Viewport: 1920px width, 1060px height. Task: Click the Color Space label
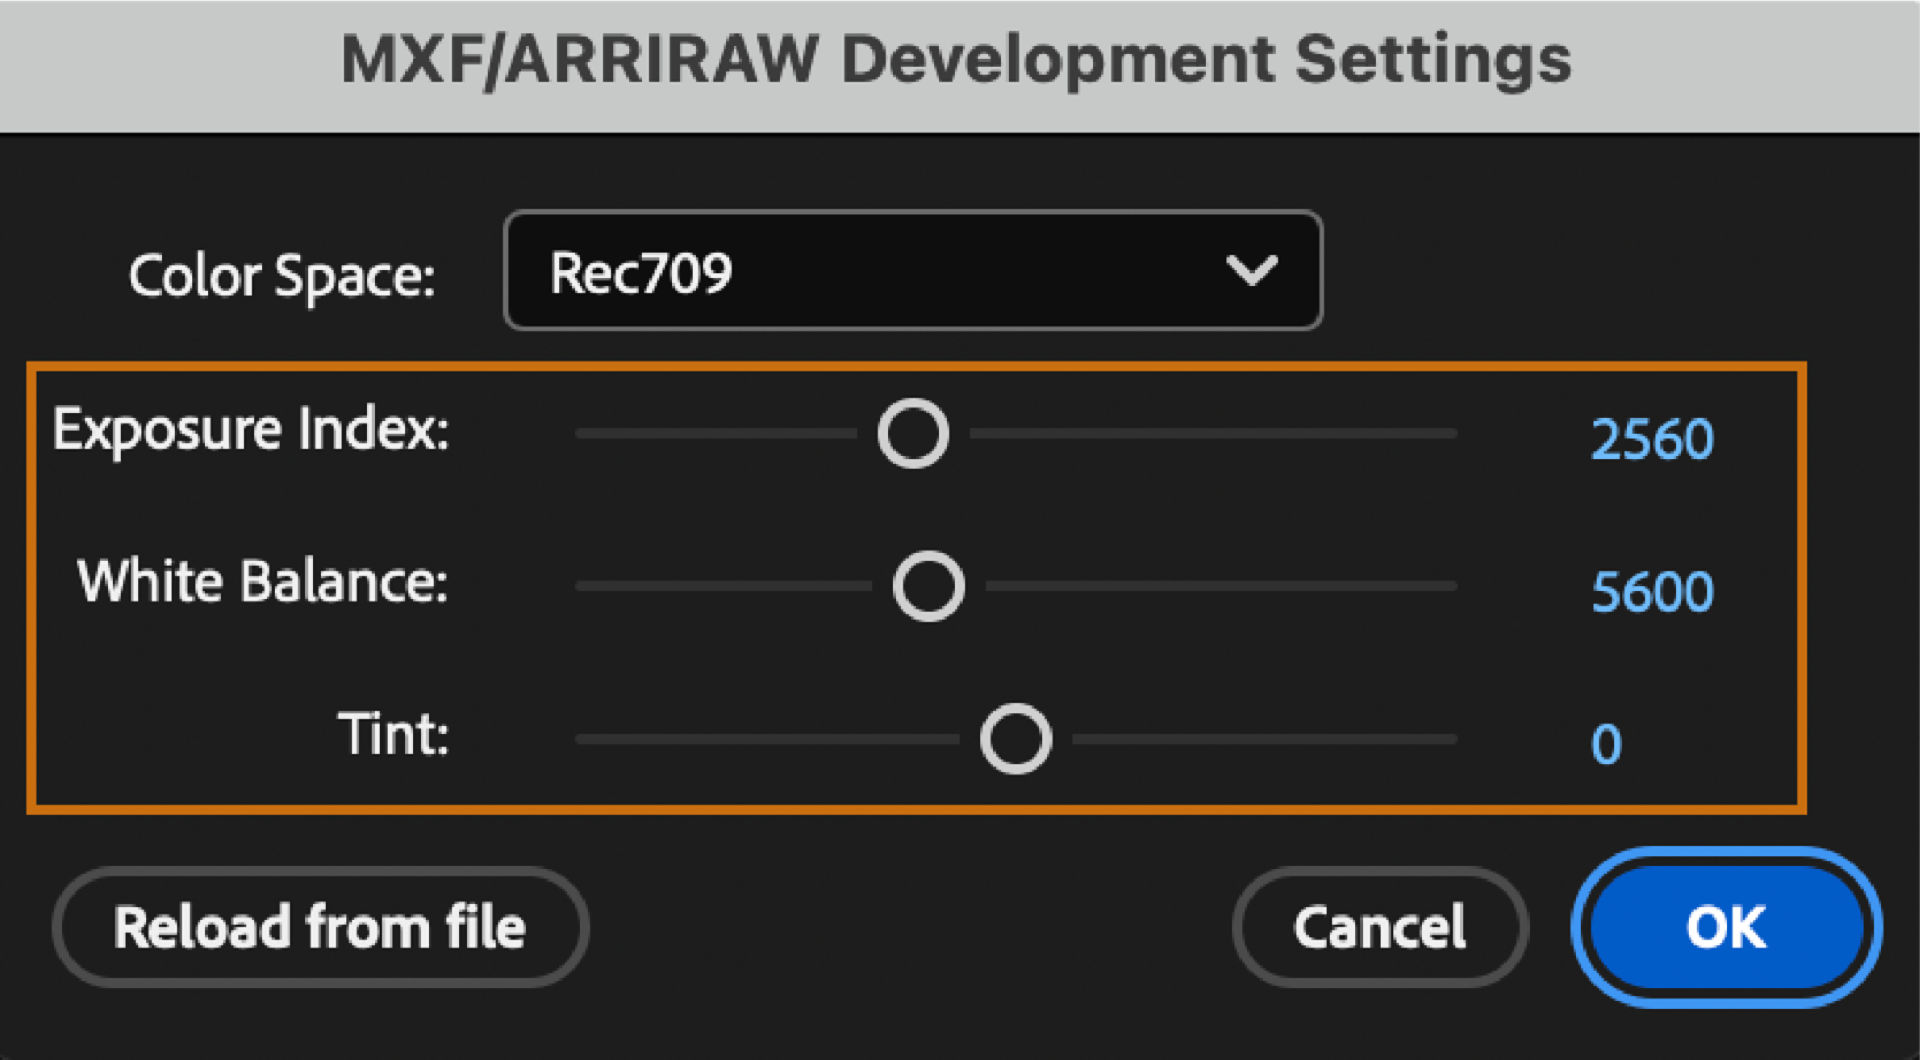pos(282,275)
